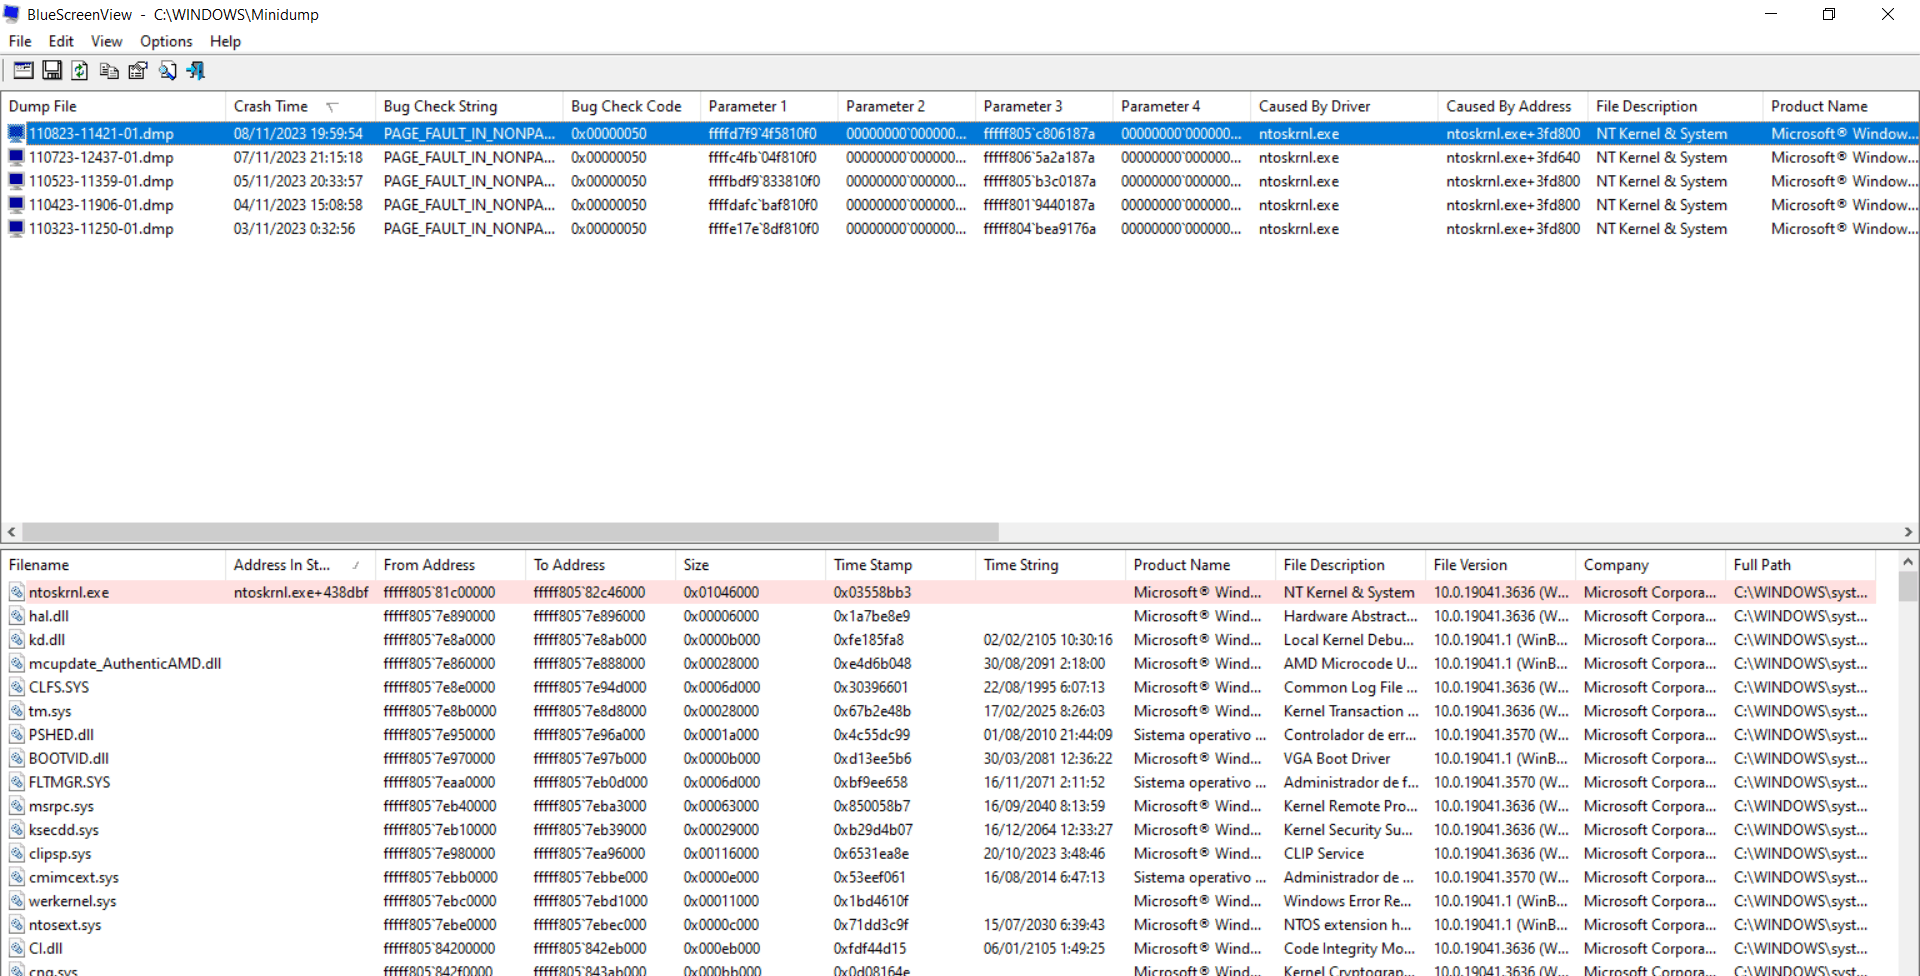Click the upper pane horizontal scrollbar thumb

pyautogui.click(x=510, y=532)
